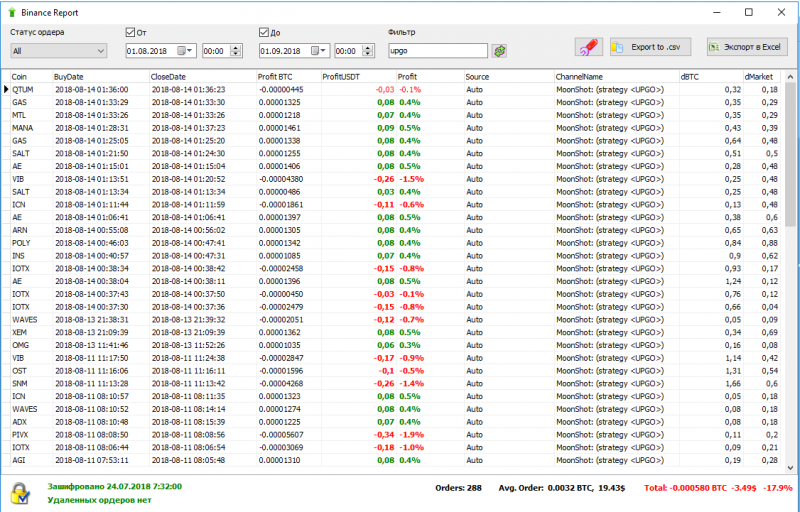The image size is (800, 512).
Task: Sort by the Profit BTC column header
Action: tap(287, 76)
